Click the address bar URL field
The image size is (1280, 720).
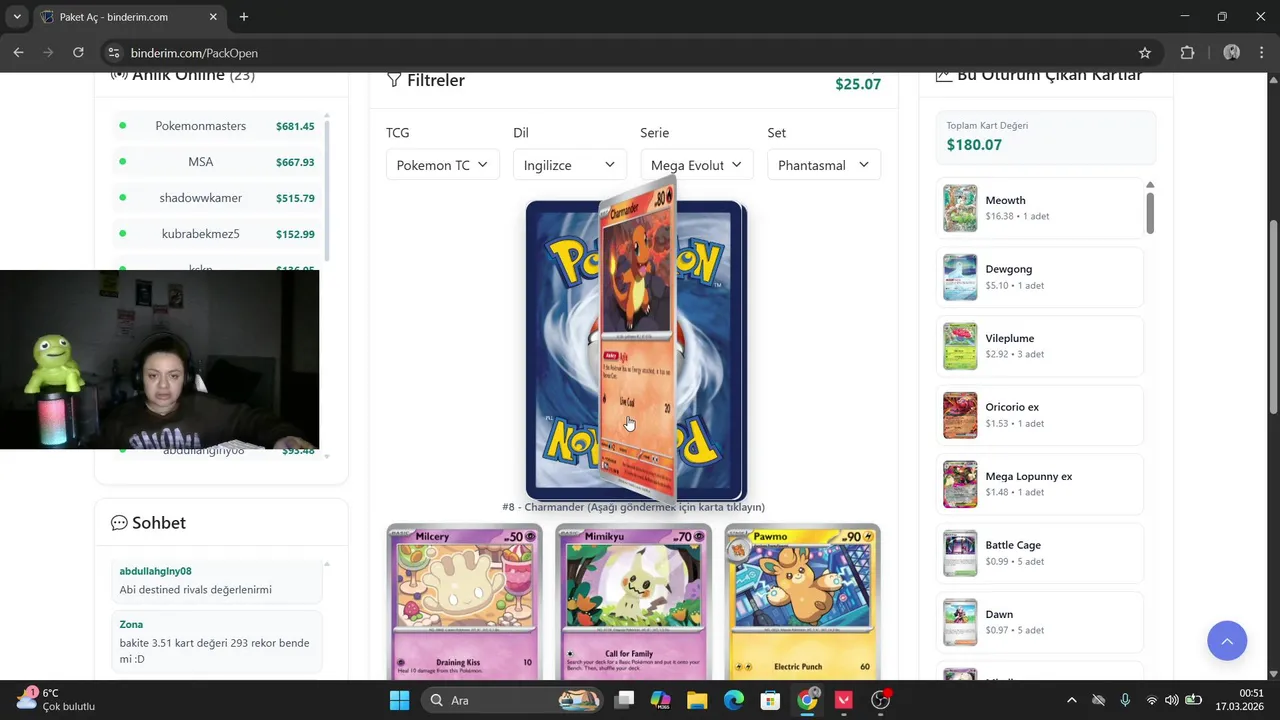[620, 53]
